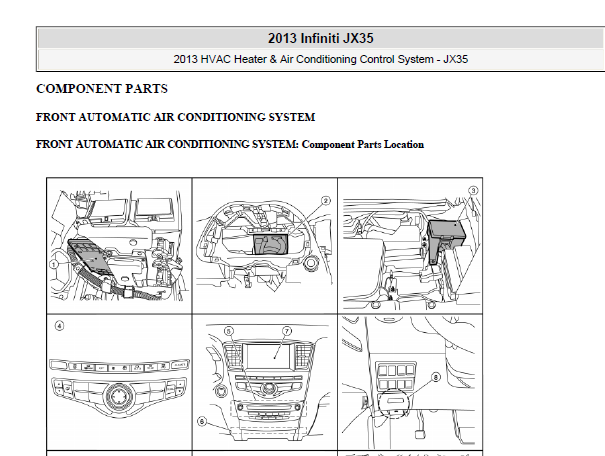Click callout number 3 in the diagram
Image resolution: width=605 pixels, height=456 pixels.
[x=473, y=190]
